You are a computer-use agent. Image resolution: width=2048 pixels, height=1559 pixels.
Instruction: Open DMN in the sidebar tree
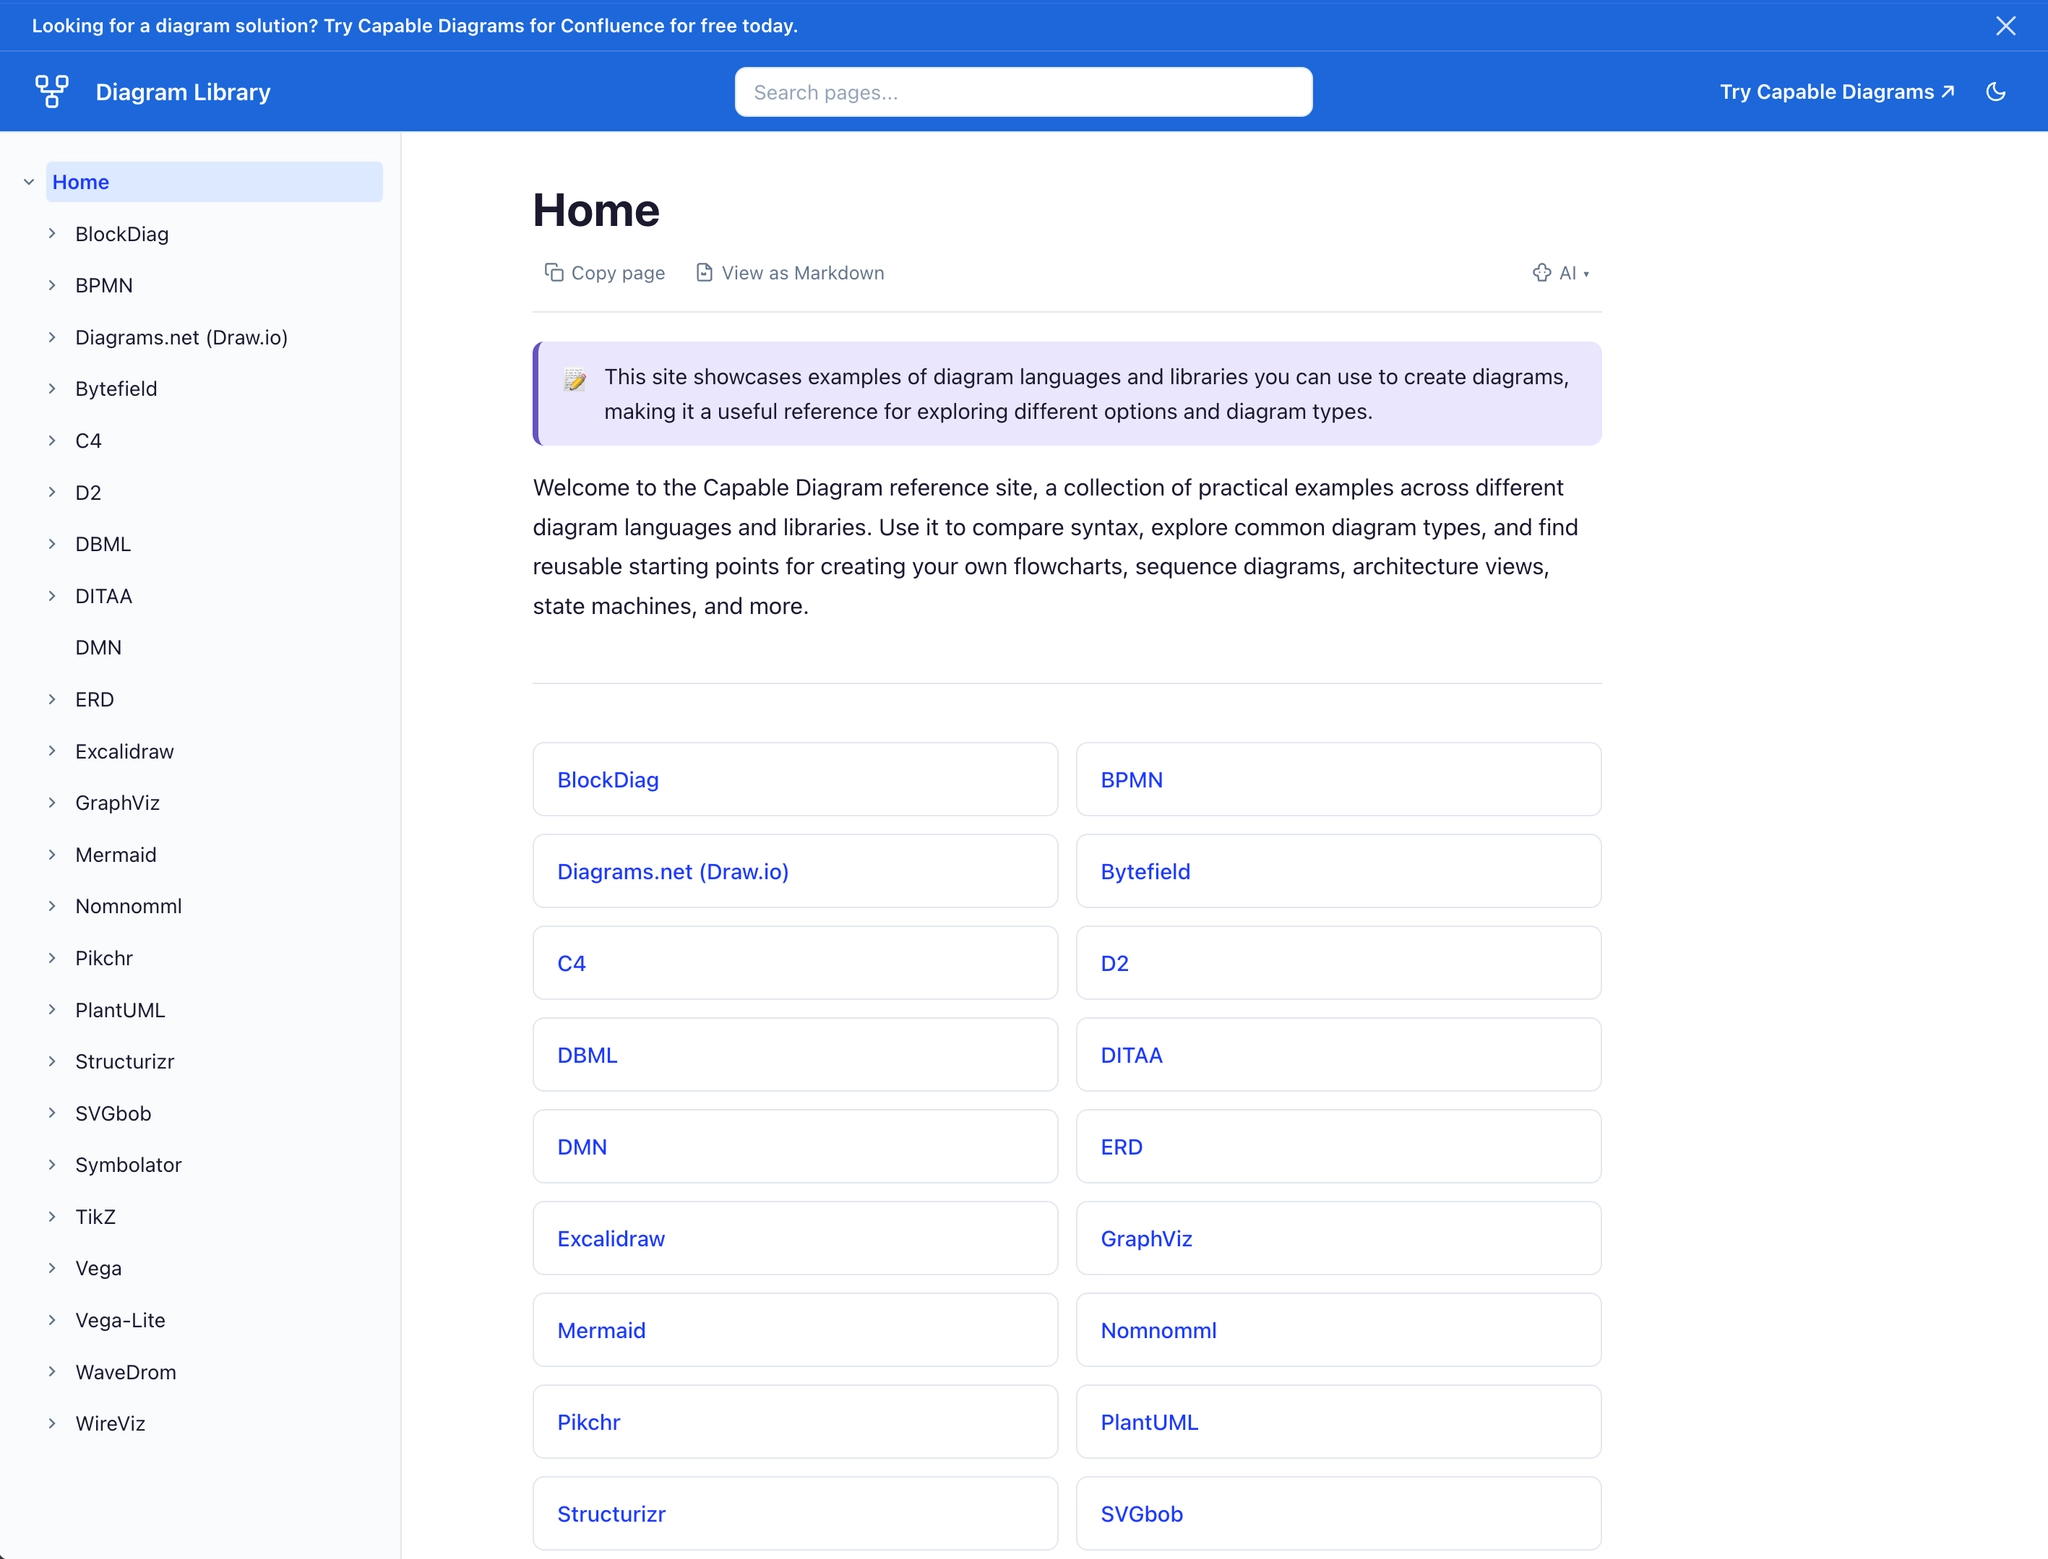pyautogui.click(x=98, y=648)
